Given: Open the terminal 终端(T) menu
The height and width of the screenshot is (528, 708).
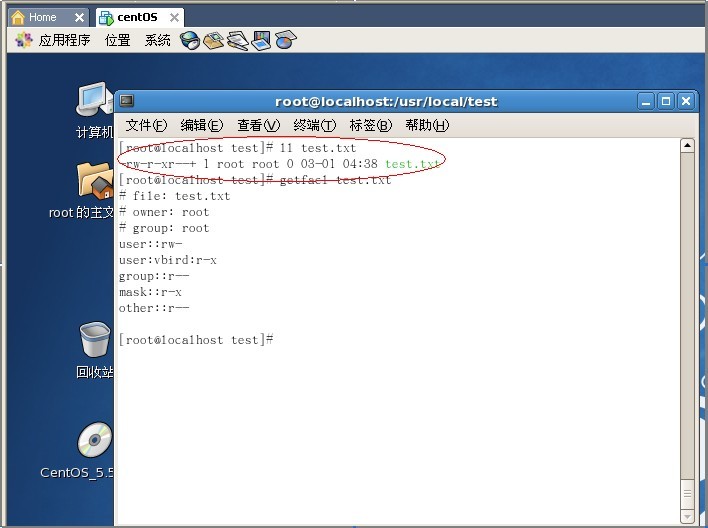Looking at the screenshot, I should coord(314,125).
